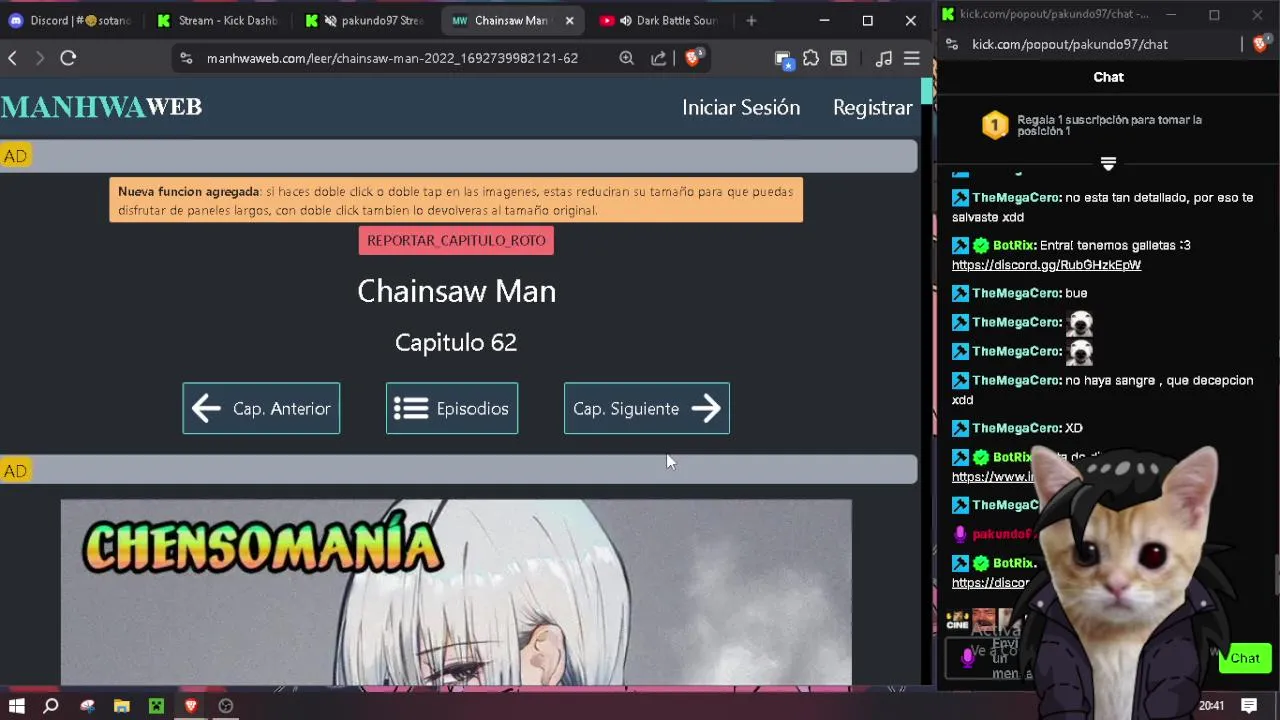Viewport: 1280px width, 720px height.
Task: Open site info icon in chat popout
Action: coord(952,44)
